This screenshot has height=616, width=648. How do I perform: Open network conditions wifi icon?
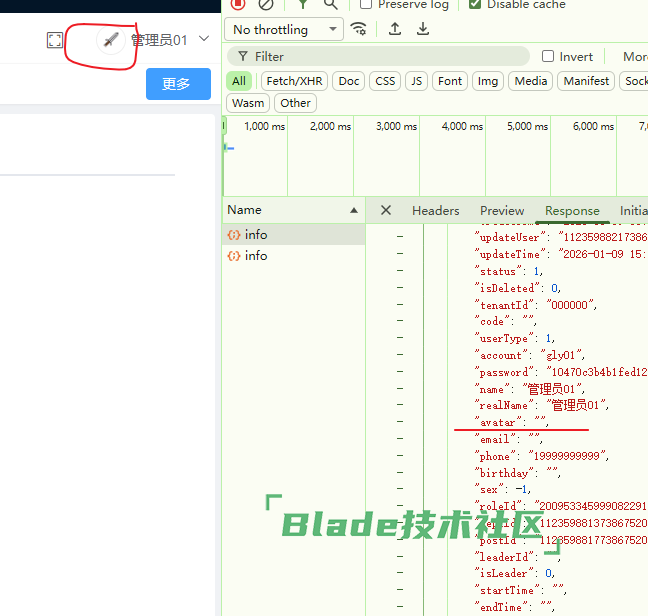point(358,29)
